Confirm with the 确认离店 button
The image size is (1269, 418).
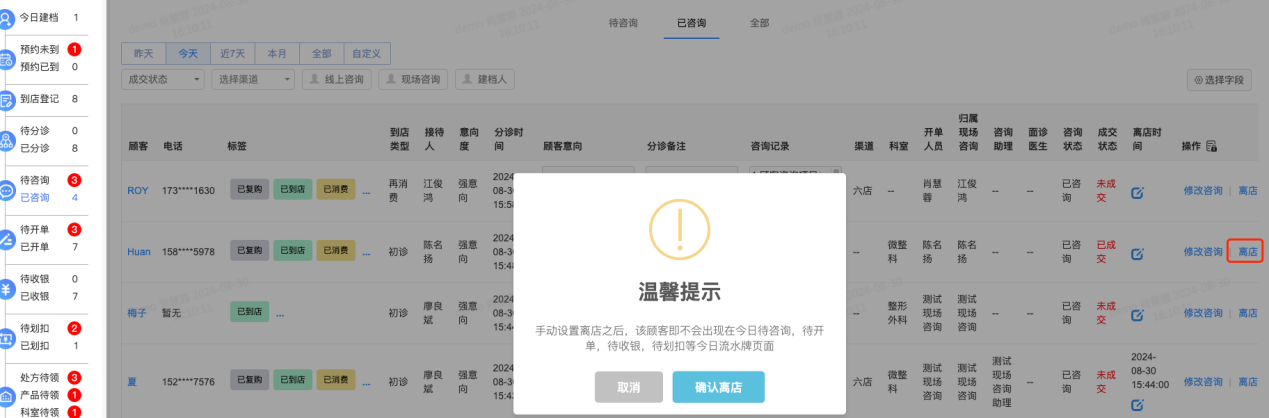point(718,387)
